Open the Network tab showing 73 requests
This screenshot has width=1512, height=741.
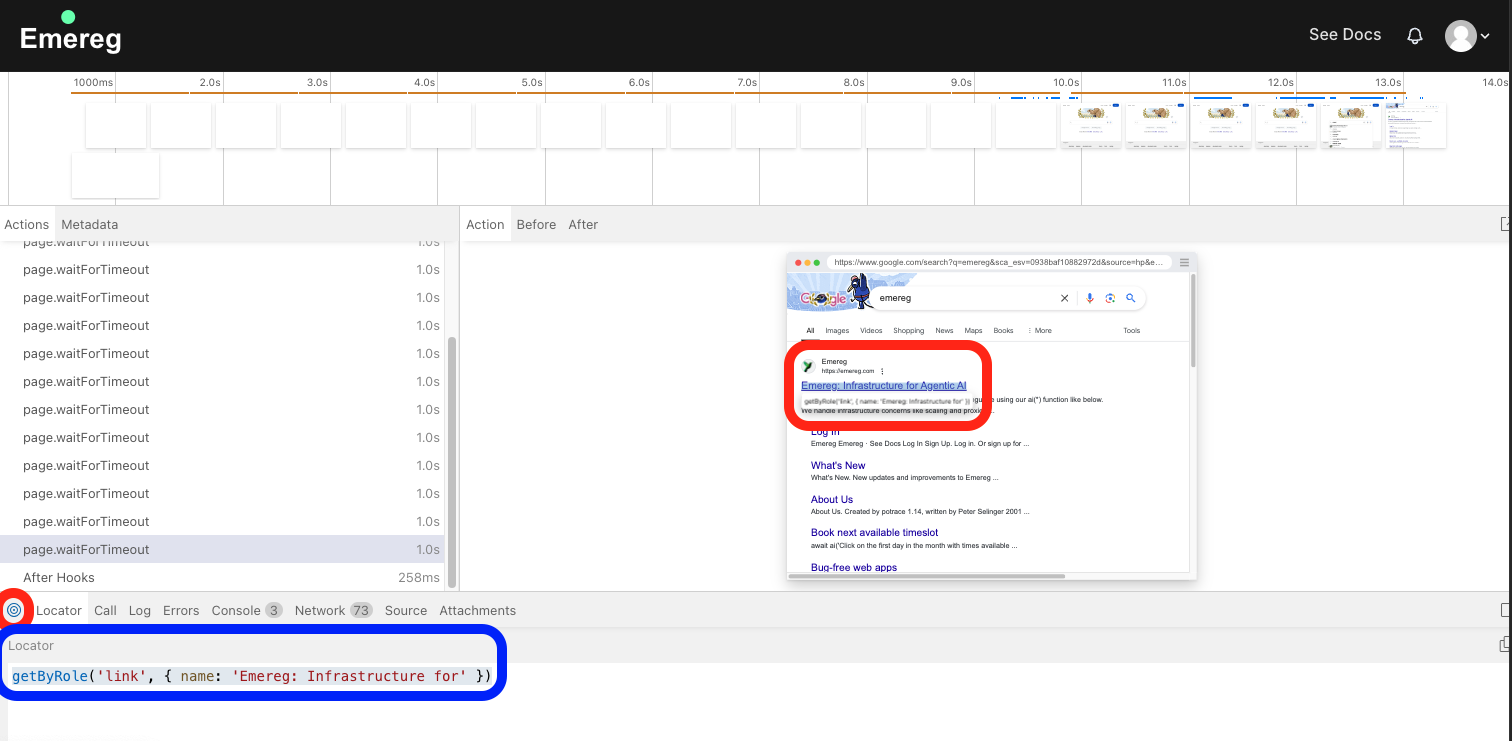320,610
